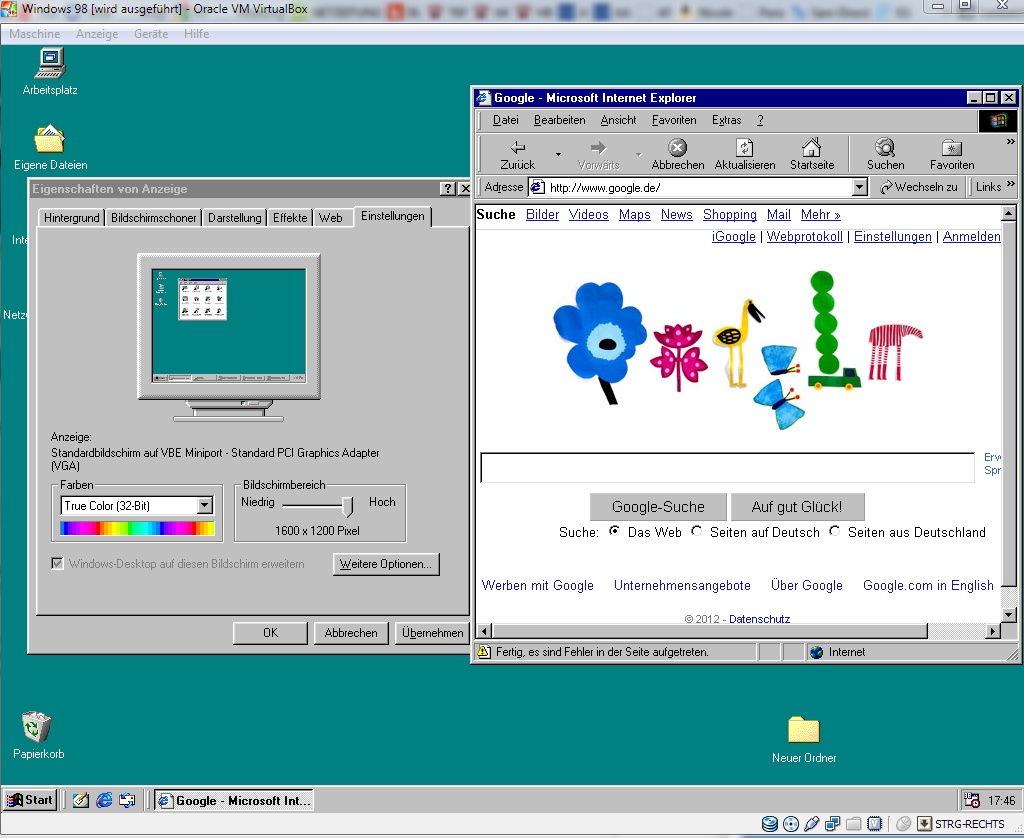Viewport: 1024px width, 838px height.
Task: Open the Zurück history dropdown arrow
Action: [558, 154]
